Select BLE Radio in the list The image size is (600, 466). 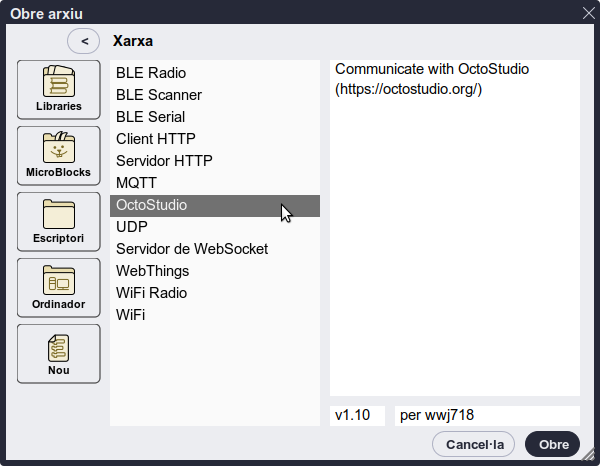coord(215,73)
